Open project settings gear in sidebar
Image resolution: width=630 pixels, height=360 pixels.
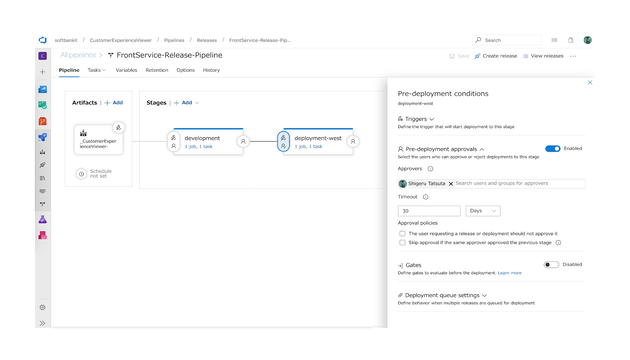[43, 307]
